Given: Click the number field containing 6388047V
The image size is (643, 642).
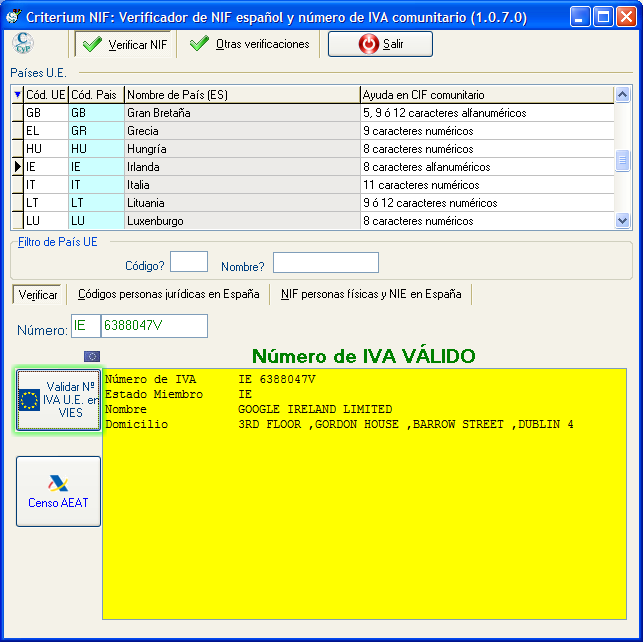Looking at the screenshot, I should click(154, 326).
